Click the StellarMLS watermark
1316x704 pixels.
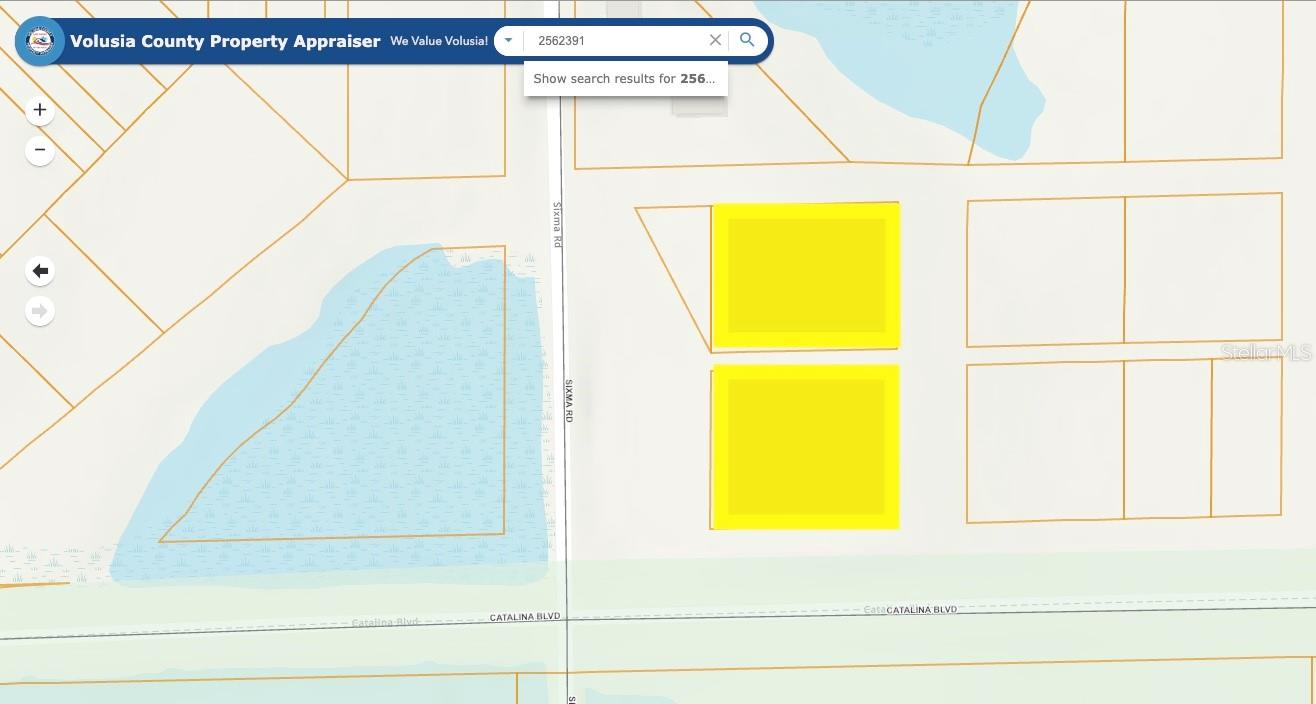pos(1266,352)
